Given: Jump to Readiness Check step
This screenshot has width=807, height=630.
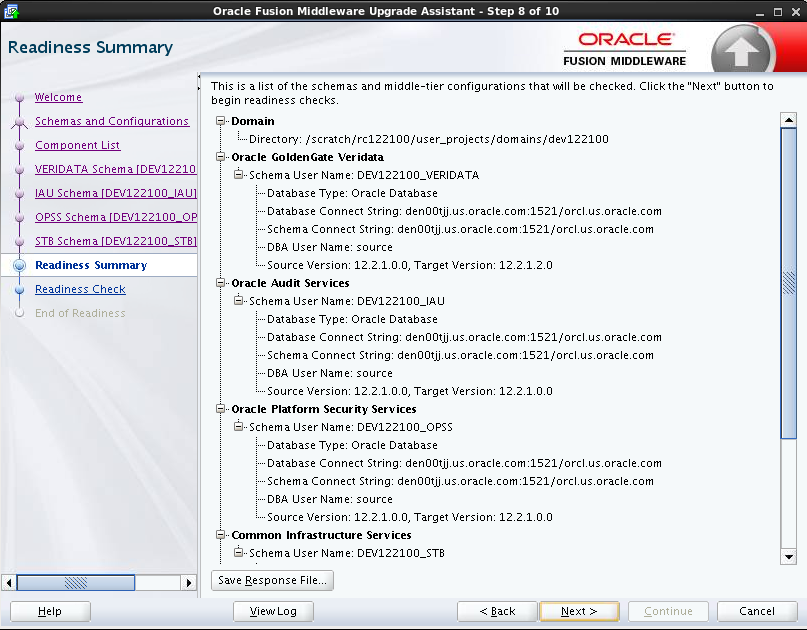Looking at the screenshot, I should [80, 289].
